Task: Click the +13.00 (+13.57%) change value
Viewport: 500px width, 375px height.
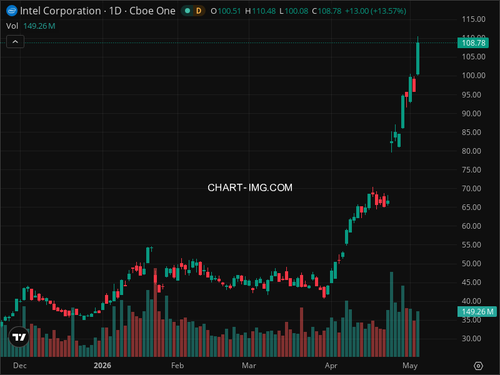Action: point(376,11)
